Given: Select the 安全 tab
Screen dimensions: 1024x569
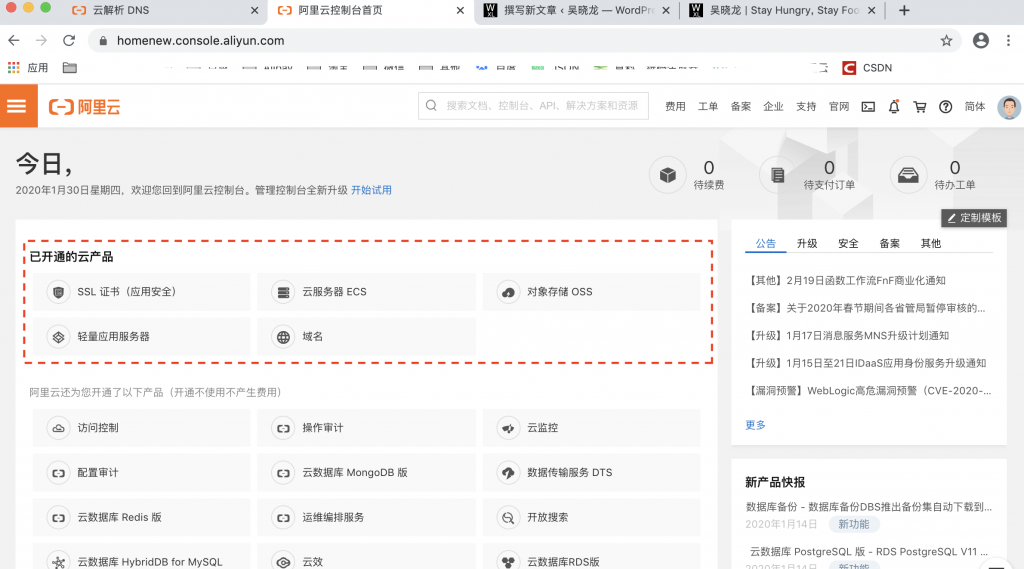Looking at the screenshot, I should coord(848,244).
